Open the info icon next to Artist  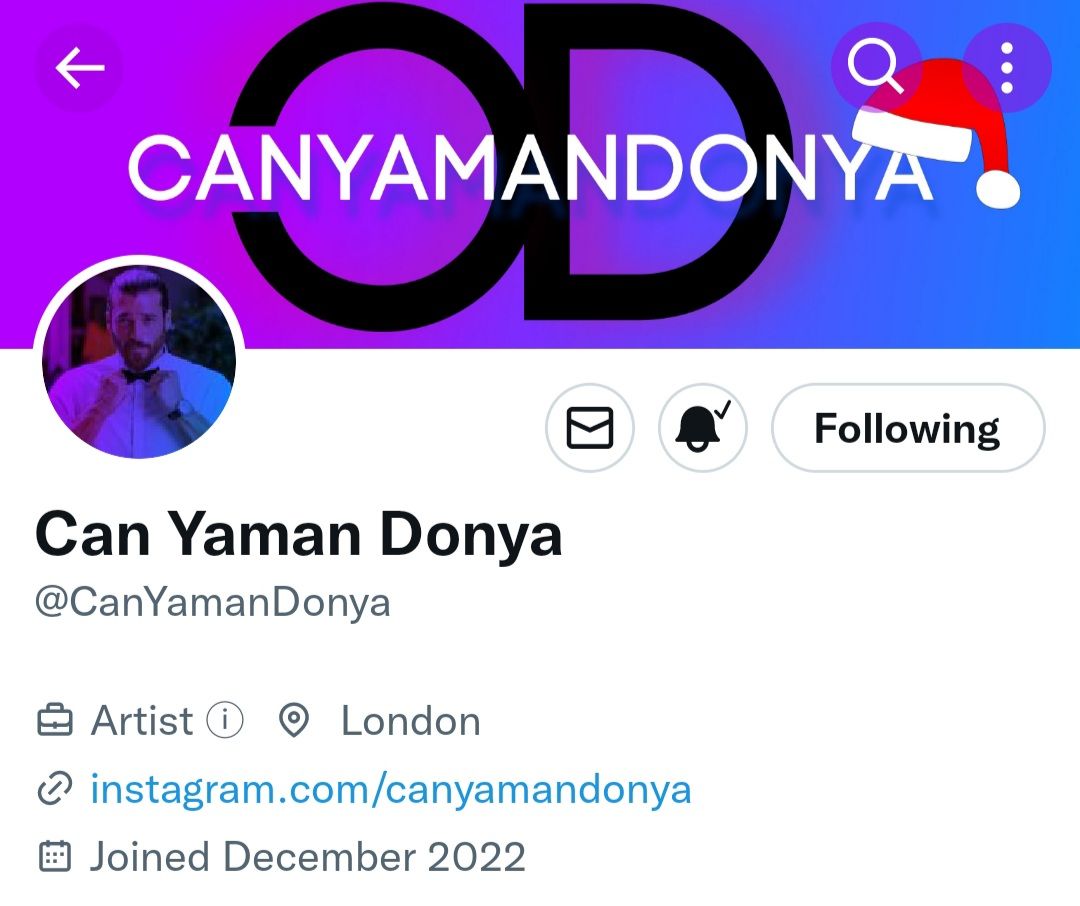[225, 720]
